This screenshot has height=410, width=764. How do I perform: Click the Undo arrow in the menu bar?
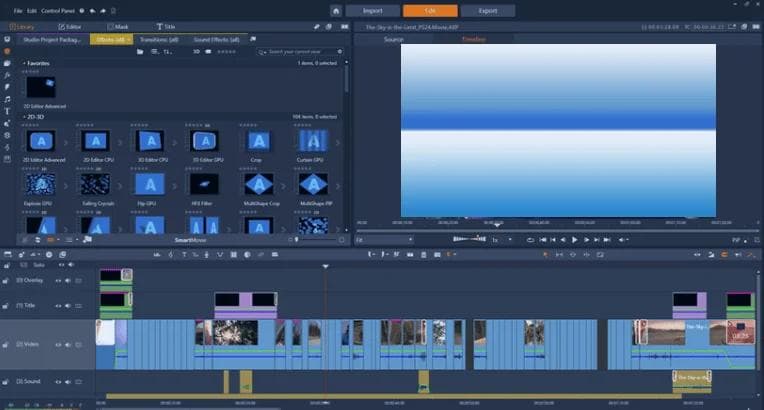pos(93,11)
